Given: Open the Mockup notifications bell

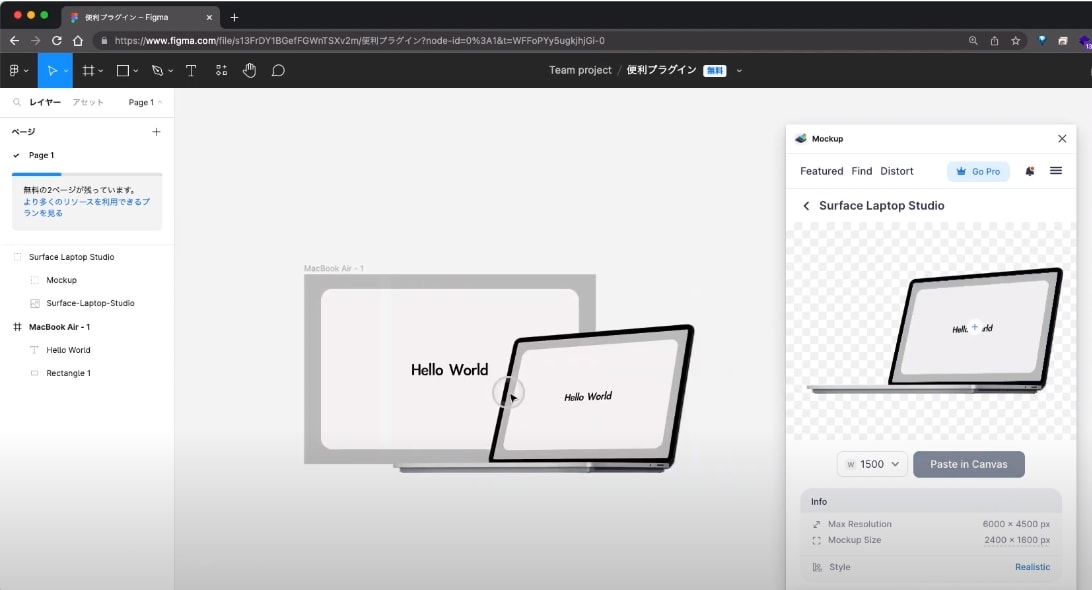Looking at the screenshot, I should [1029, 171].
